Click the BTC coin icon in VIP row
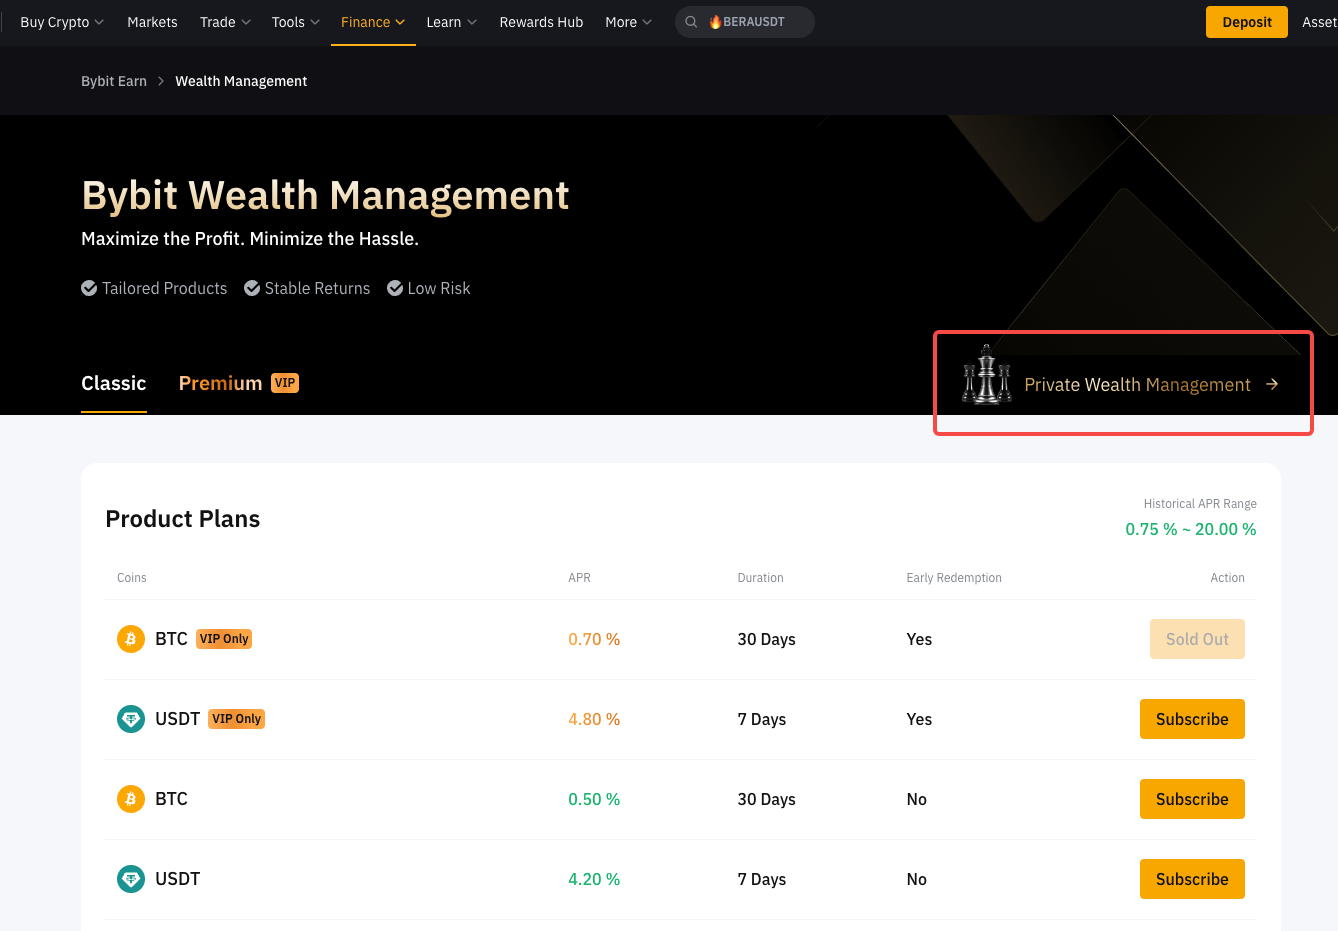 (131, 639)
